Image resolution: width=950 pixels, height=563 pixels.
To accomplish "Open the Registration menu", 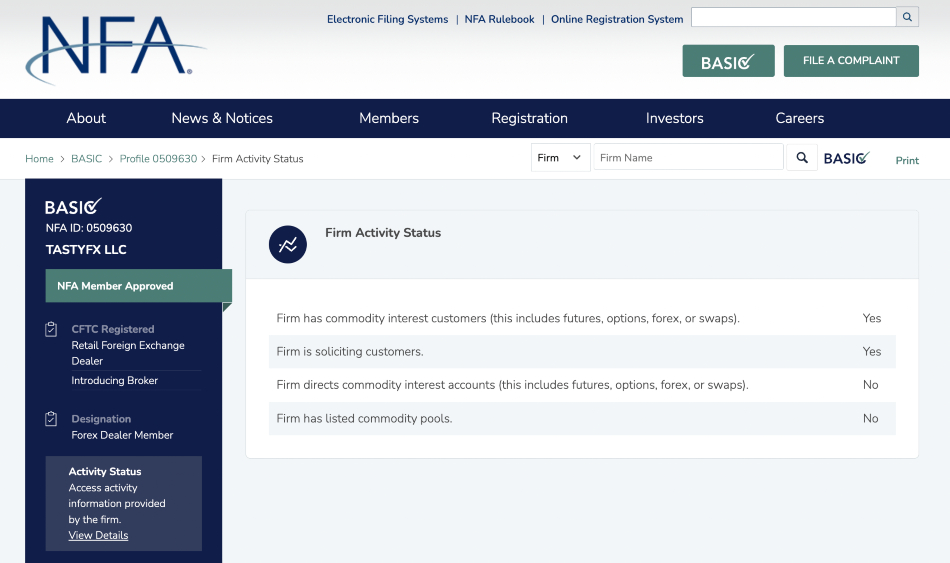I will click(x=530, y=118).
